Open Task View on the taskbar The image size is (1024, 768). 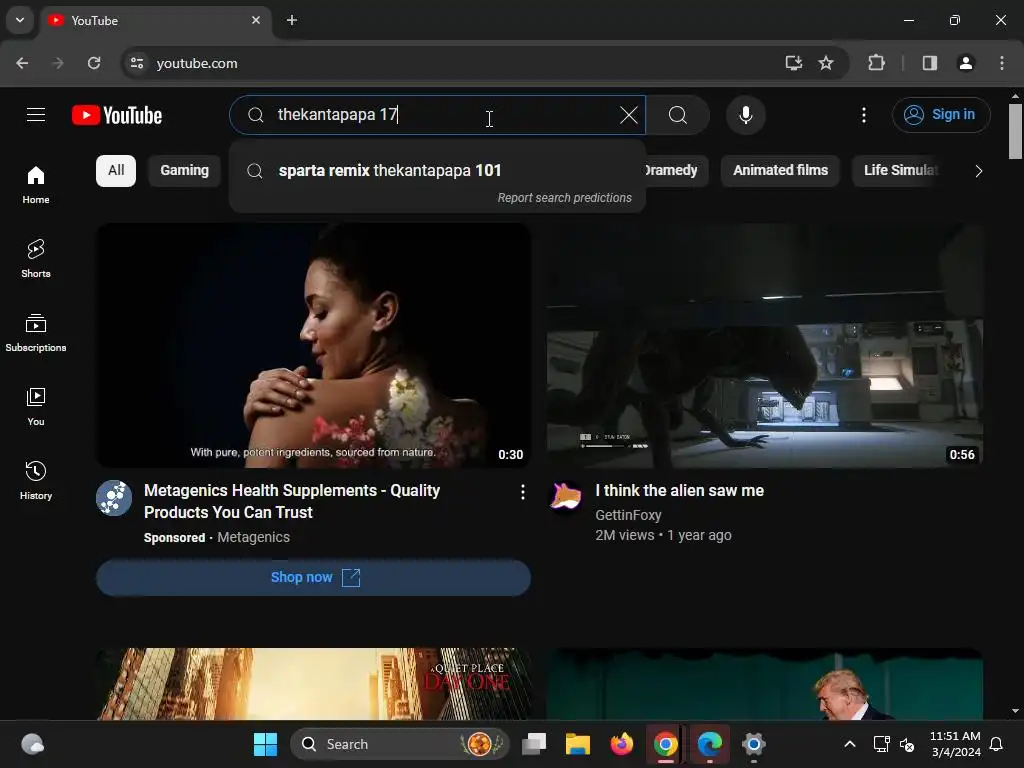(x=534, y=744)
